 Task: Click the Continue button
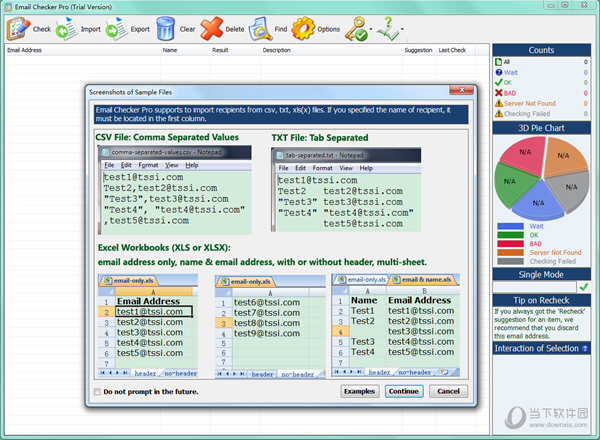pos(404,391)
